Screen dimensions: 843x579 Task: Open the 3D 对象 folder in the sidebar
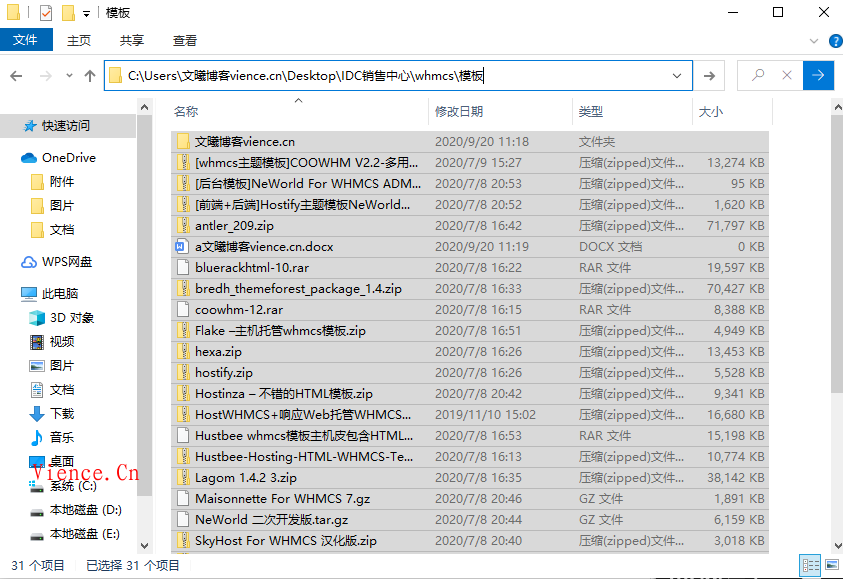pyautogui.click(x=72, y=318)
